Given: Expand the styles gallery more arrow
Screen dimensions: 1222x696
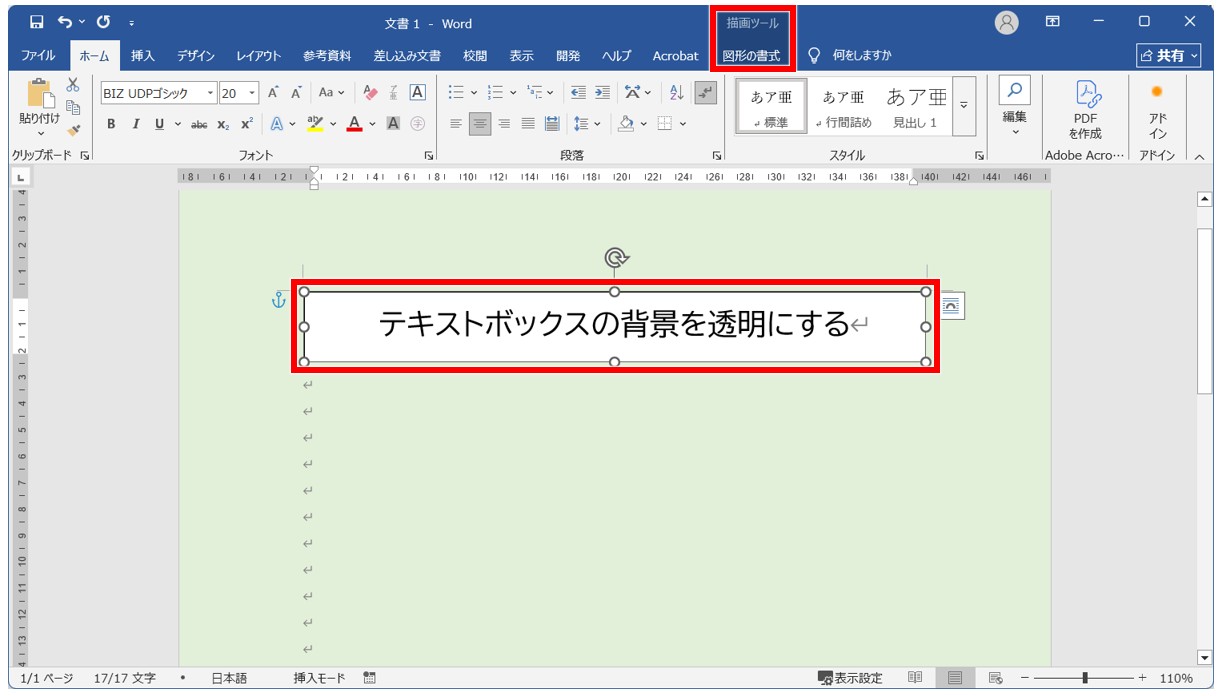Looking at the screenshot, I should pos(965,106).
